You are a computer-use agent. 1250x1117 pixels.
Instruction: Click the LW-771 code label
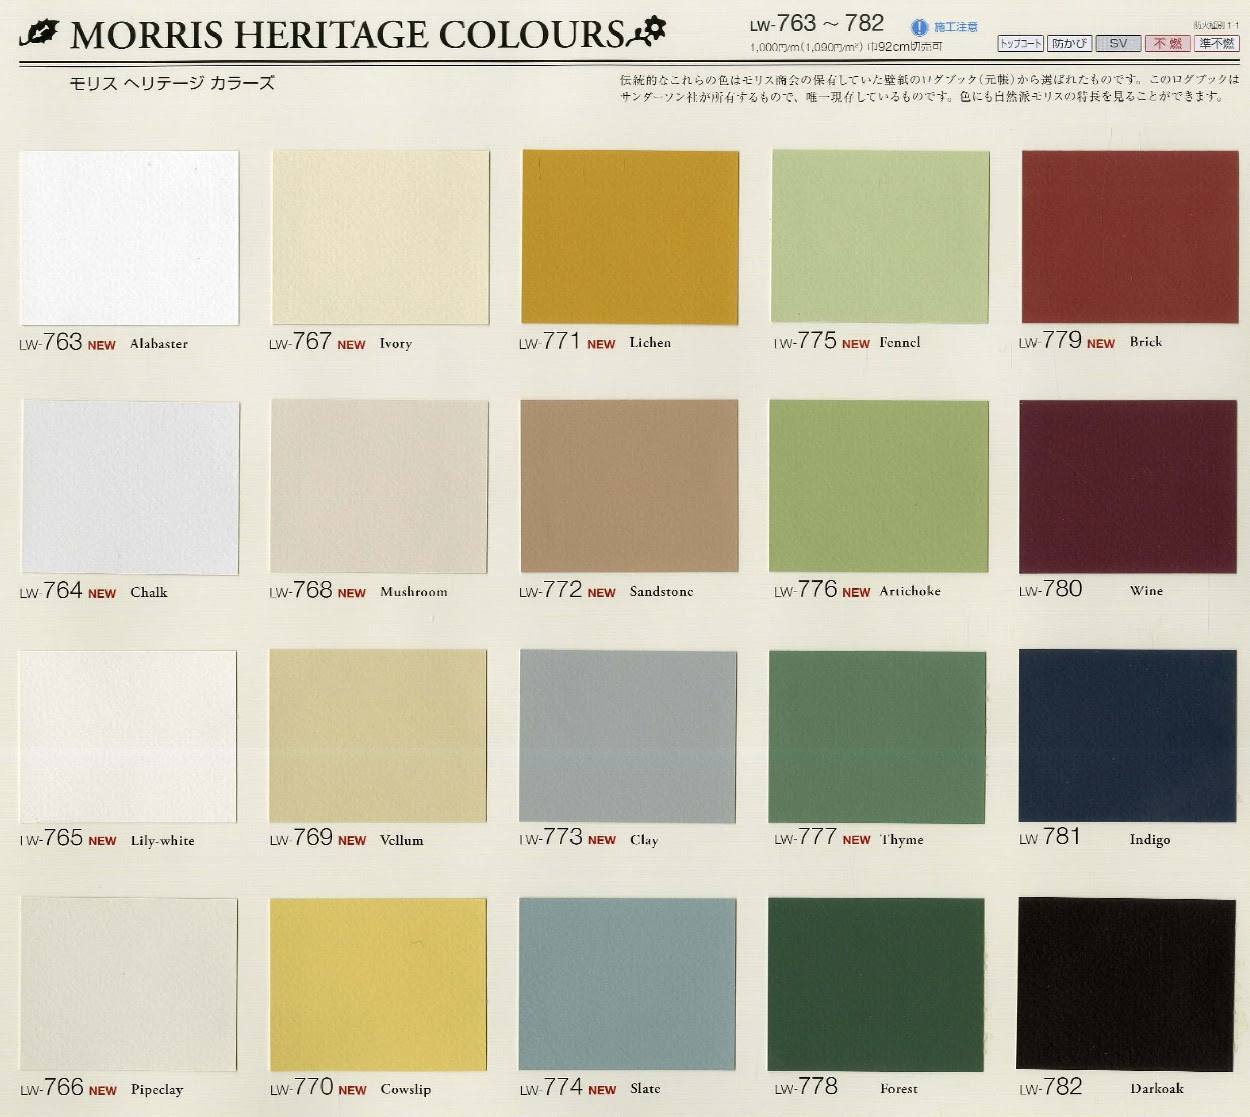tap(549, 342)
